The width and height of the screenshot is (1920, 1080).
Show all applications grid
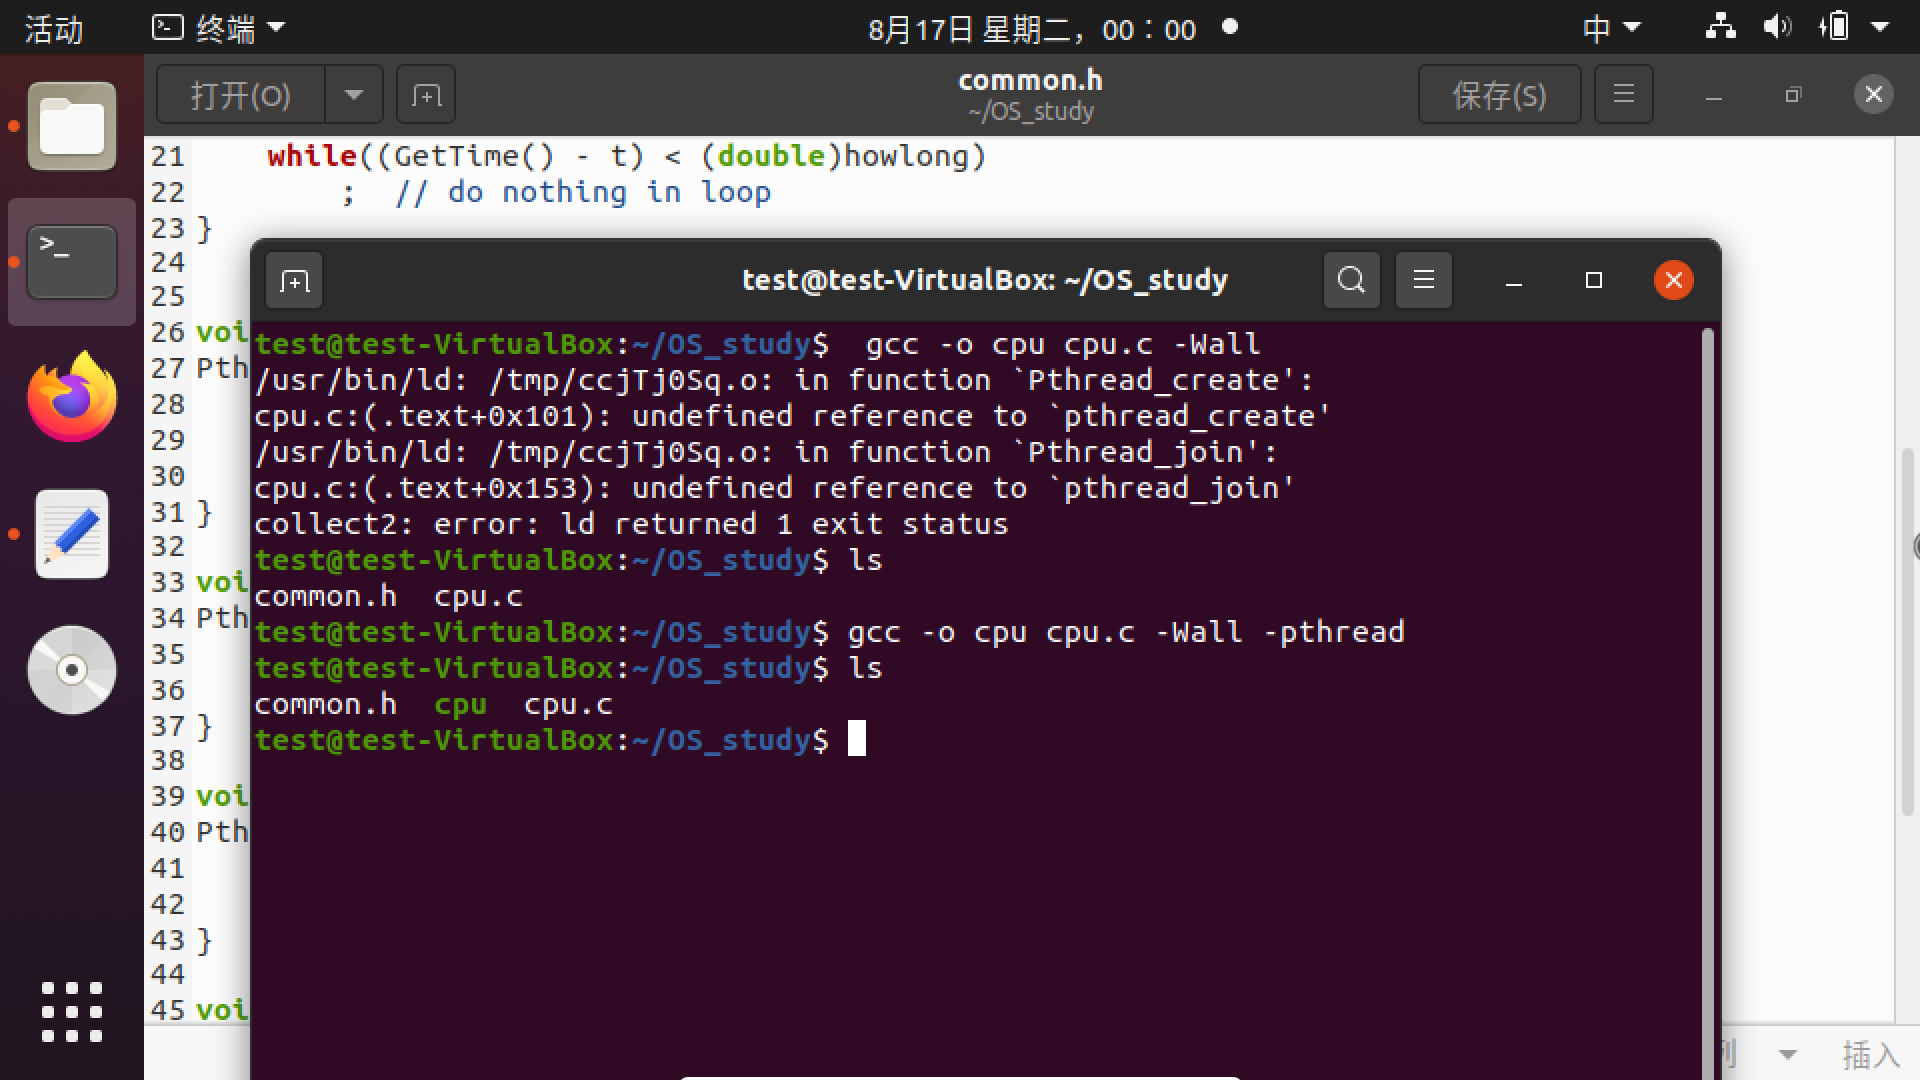point(71,1011)
